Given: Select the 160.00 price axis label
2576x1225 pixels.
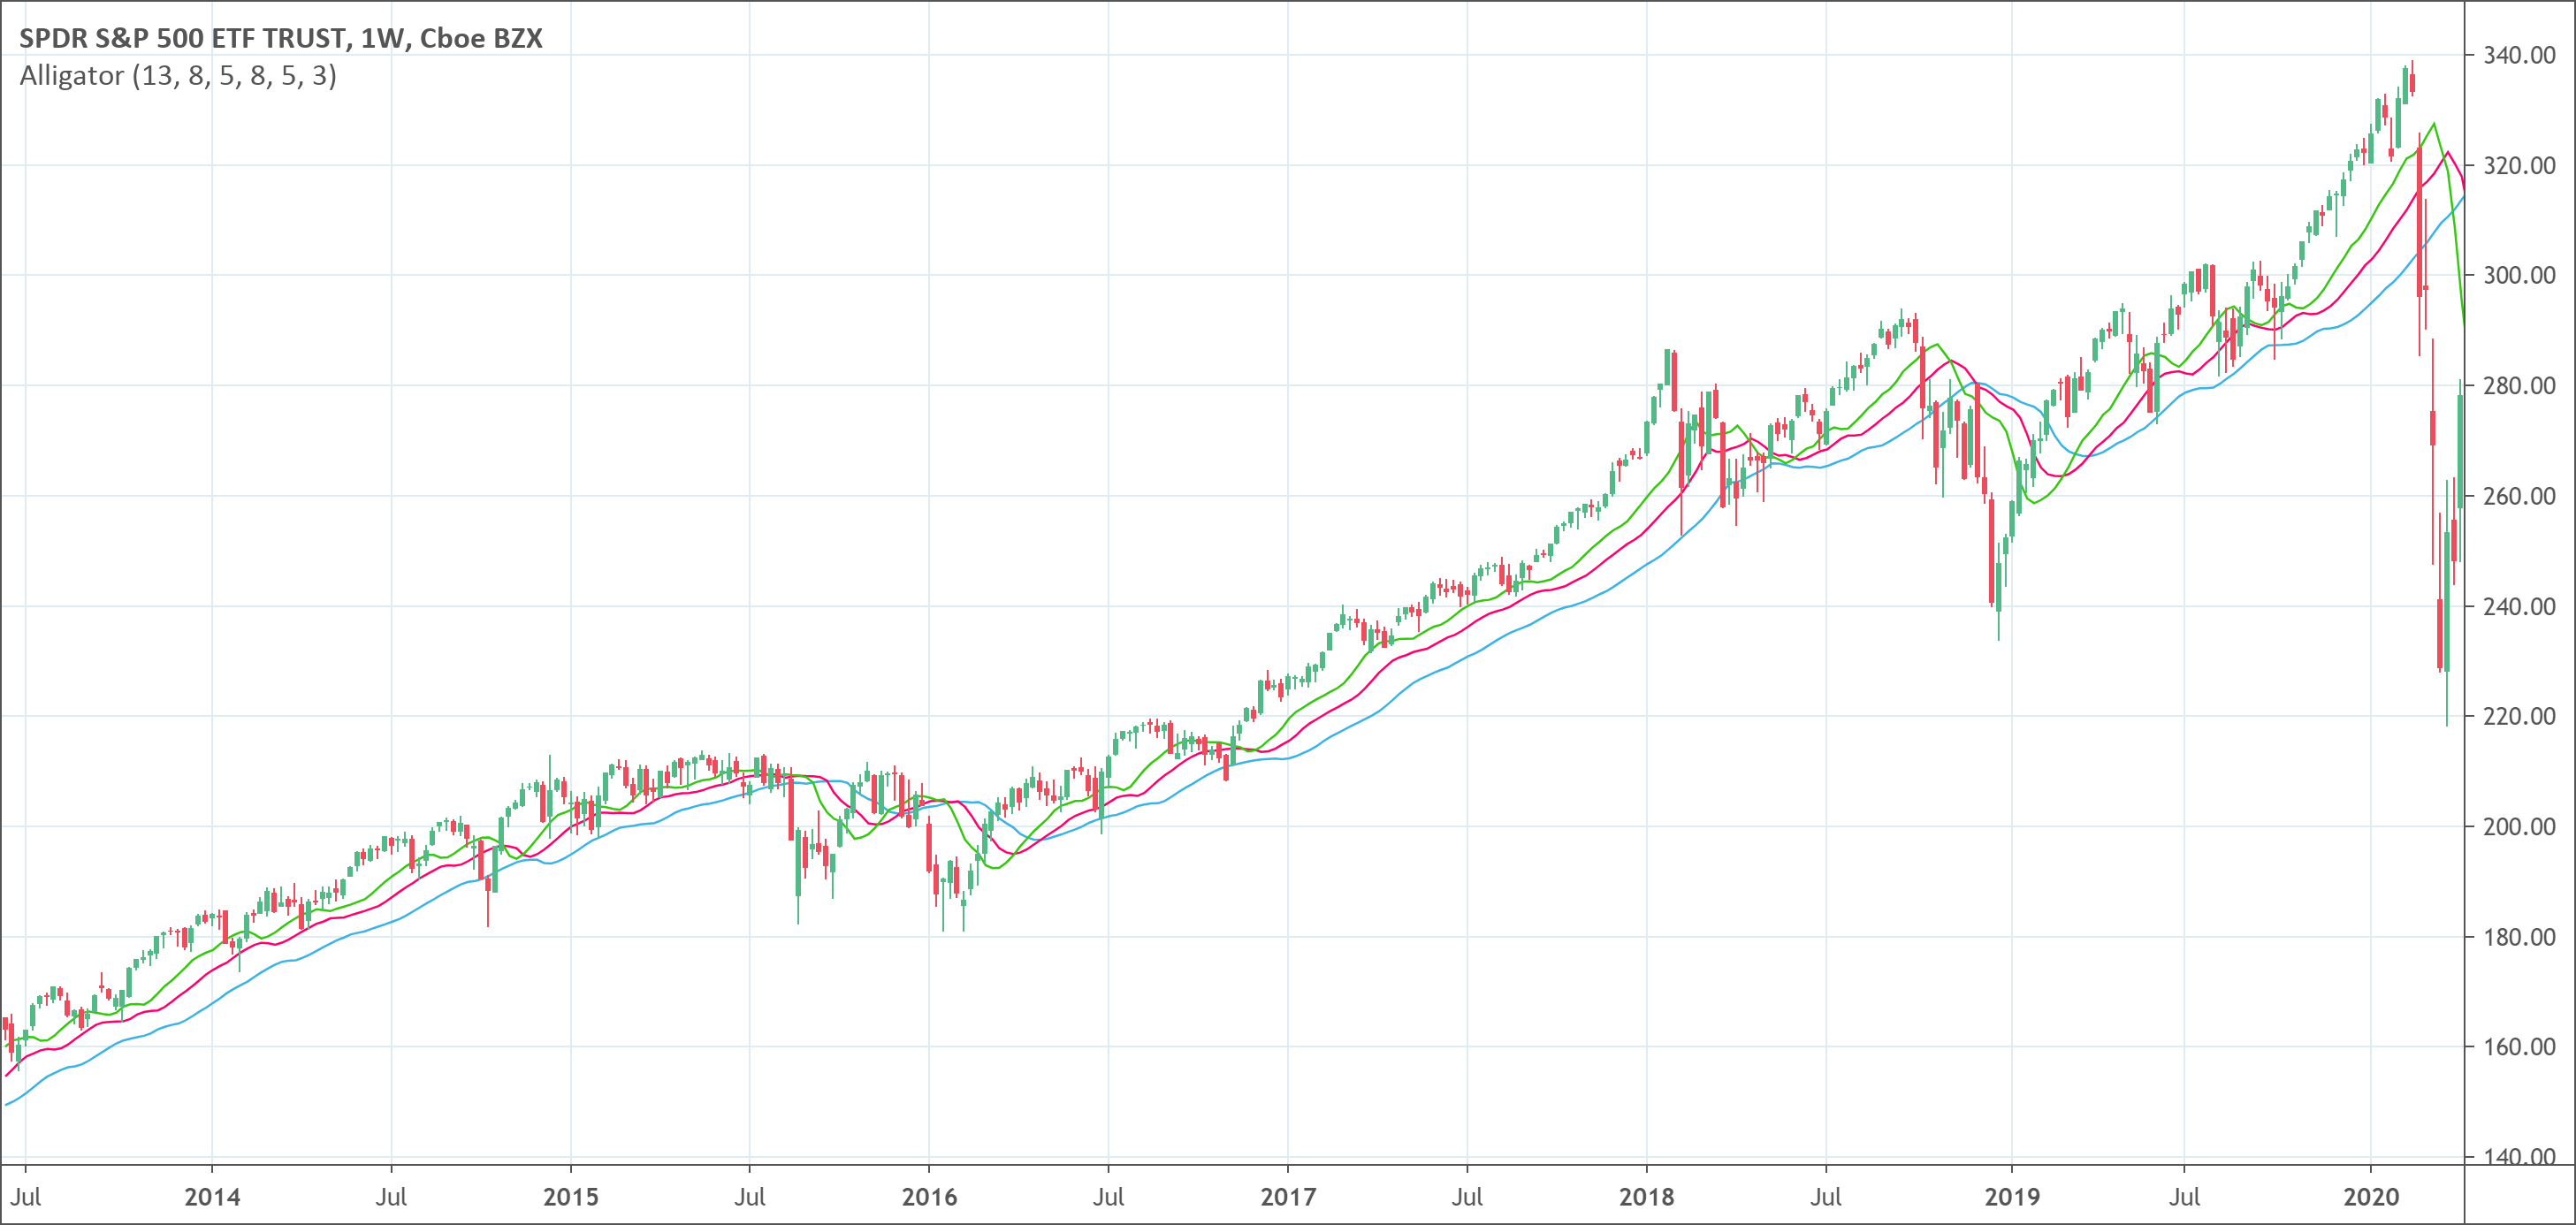Looking at the screenshot, I should click(2519, 1047).
